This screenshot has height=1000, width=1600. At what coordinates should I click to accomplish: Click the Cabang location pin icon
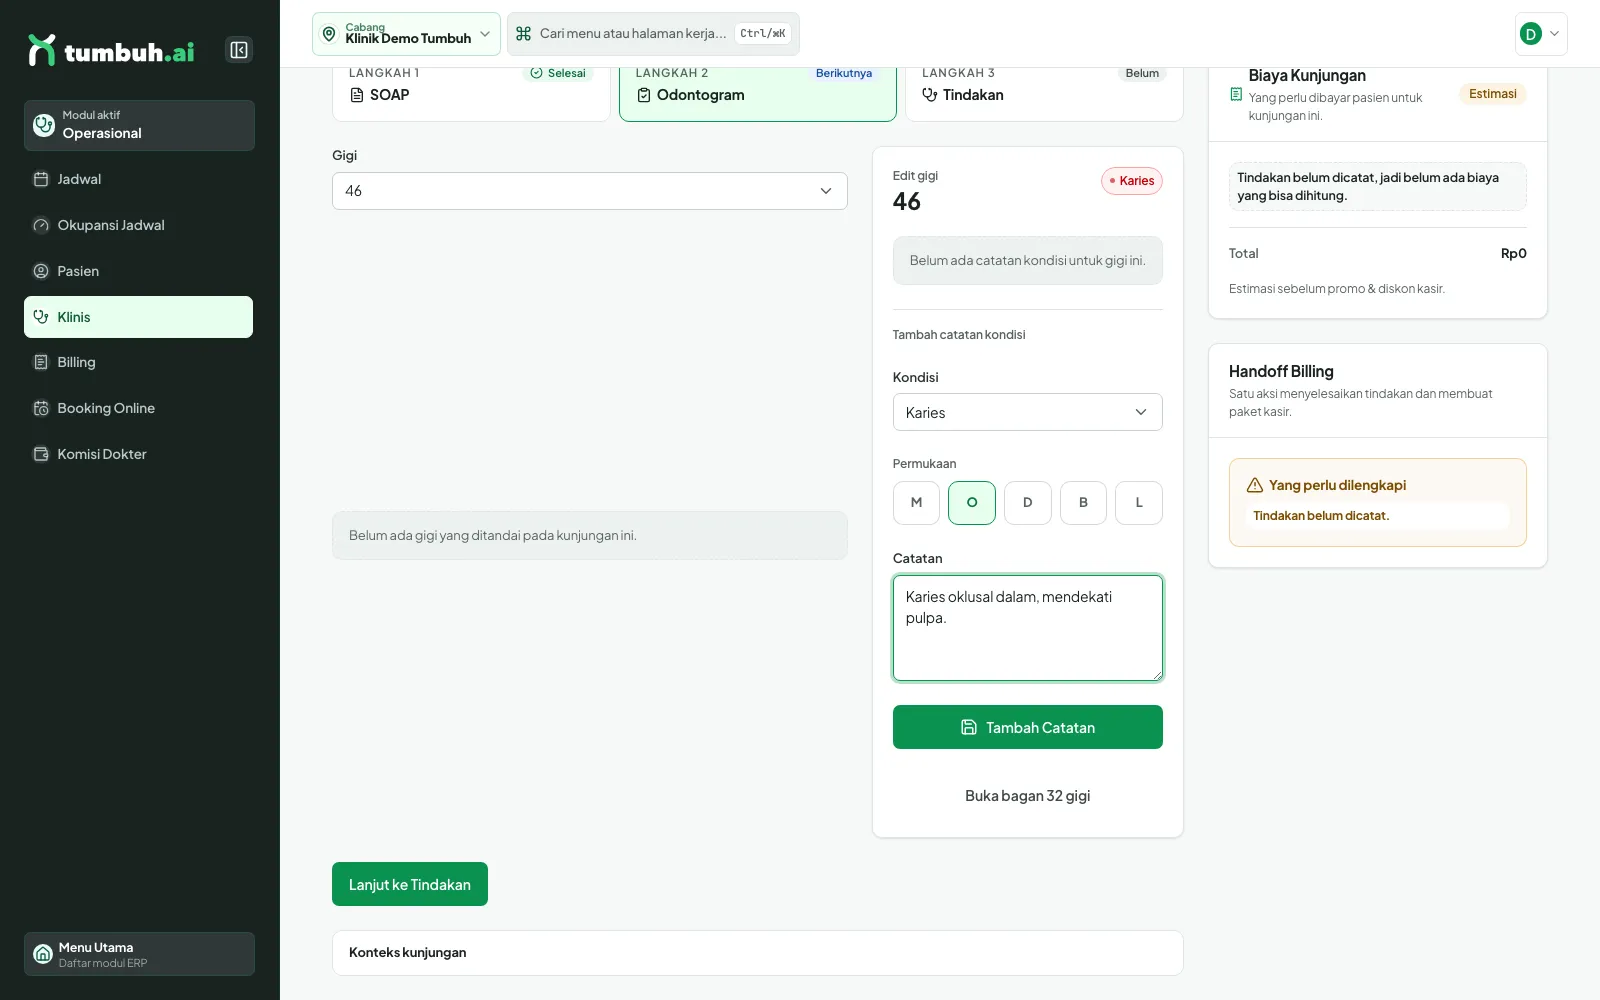[x=329, y=34]
